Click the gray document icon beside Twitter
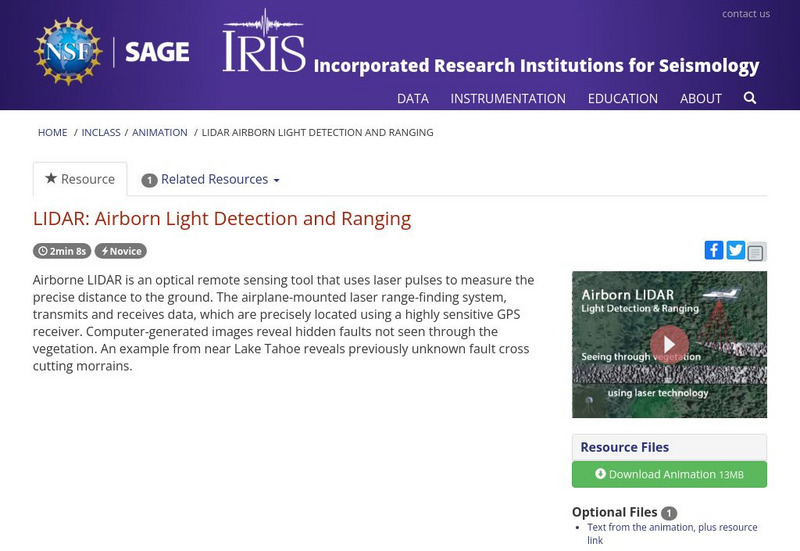Screen dimensions: 800x551 756,252
